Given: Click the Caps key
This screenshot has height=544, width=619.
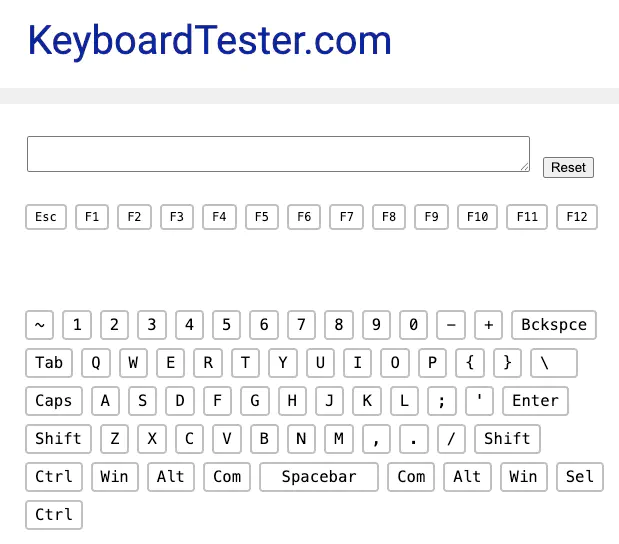Looking at the screenshot, I should 54,401.
